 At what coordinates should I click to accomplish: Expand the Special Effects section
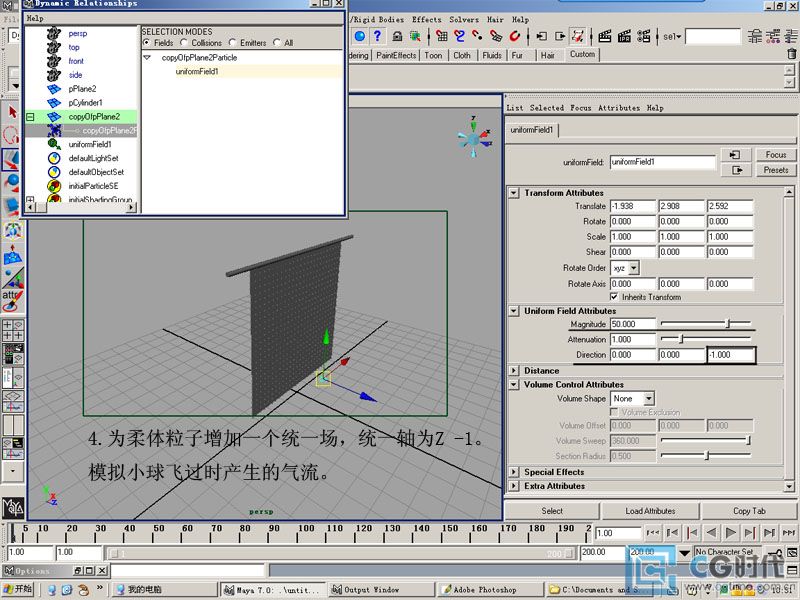click(514, 472)
